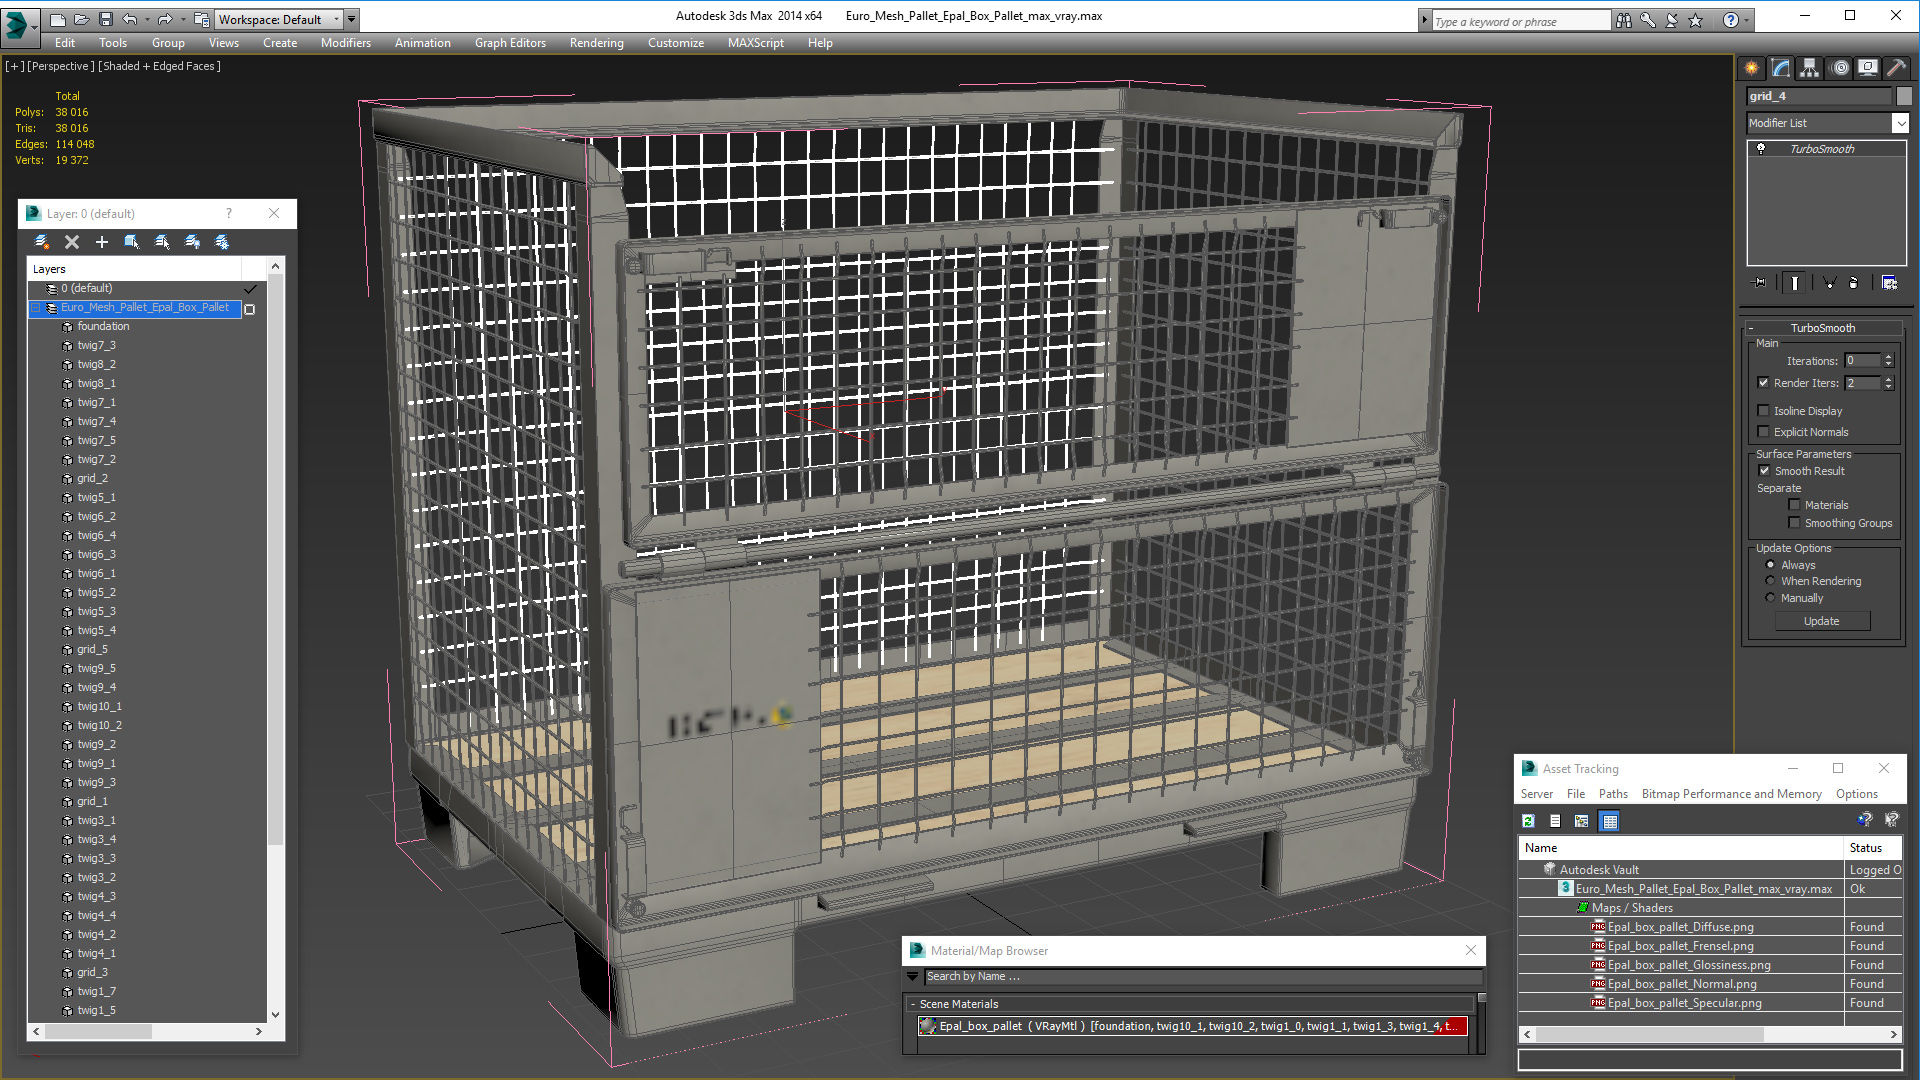Screen dimensions: 1920x1080
Task: Enable Isoline Display checkbox
Action: pyautogui.click(x=1764, y=411)
